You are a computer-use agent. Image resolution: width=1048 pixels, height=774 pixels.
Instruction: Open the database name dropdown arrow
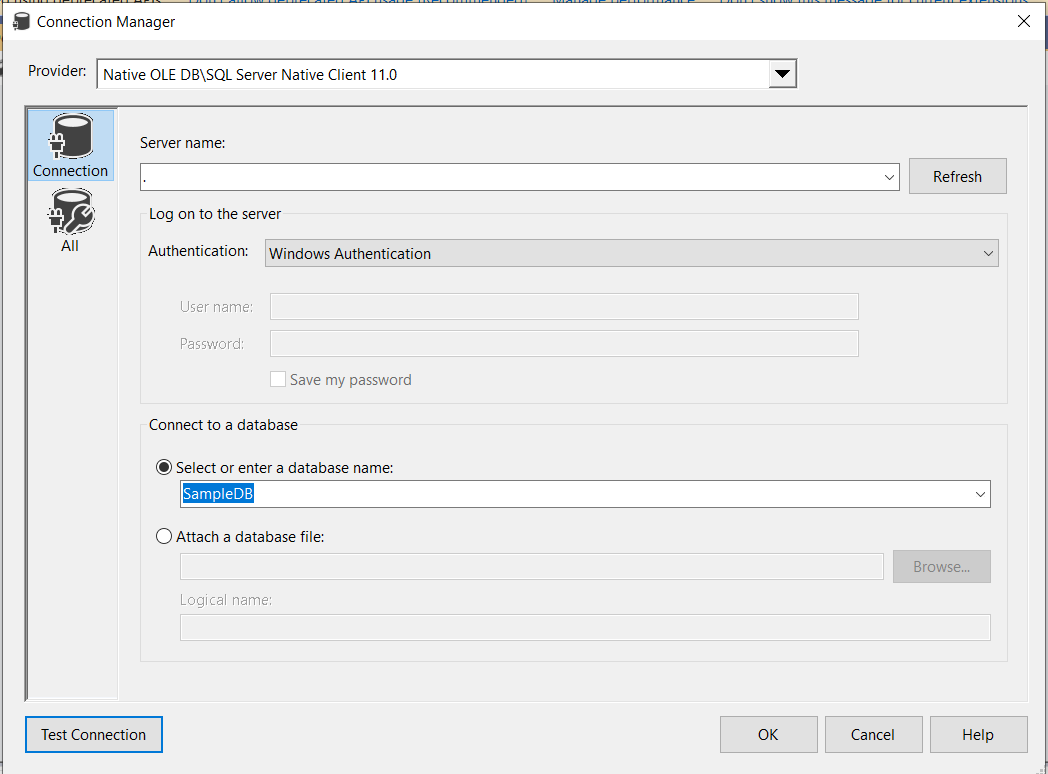click(979, 494)
